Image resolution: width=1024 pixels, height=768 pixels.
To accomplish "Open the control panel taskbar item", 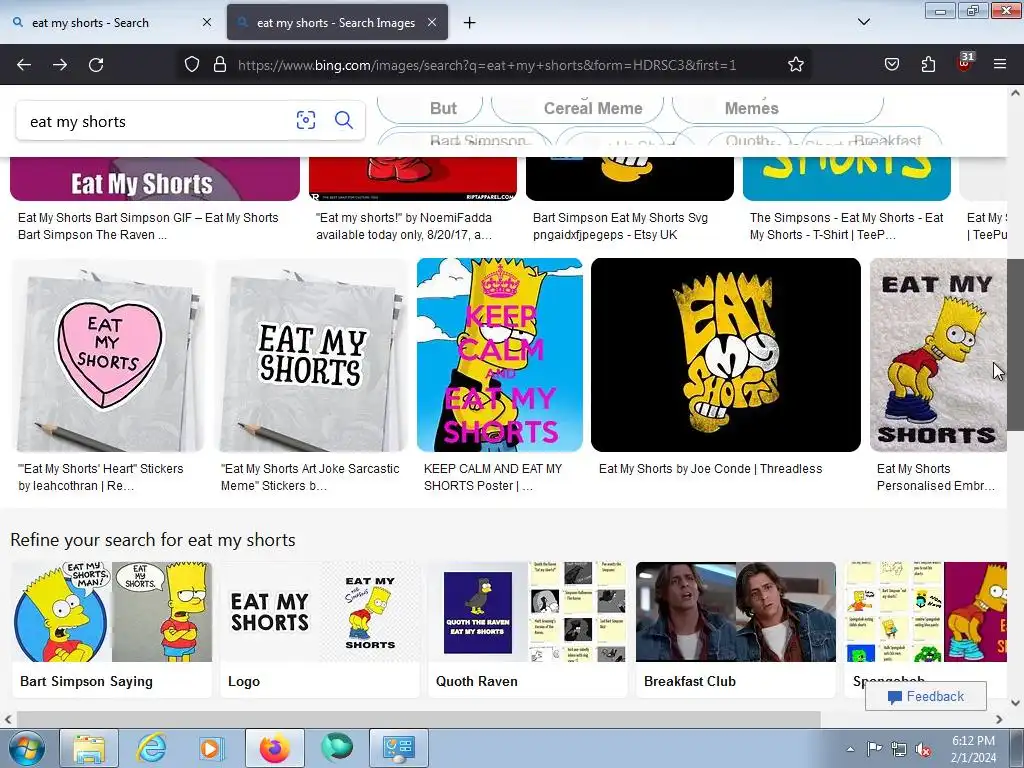I will [x=399, y=748].
